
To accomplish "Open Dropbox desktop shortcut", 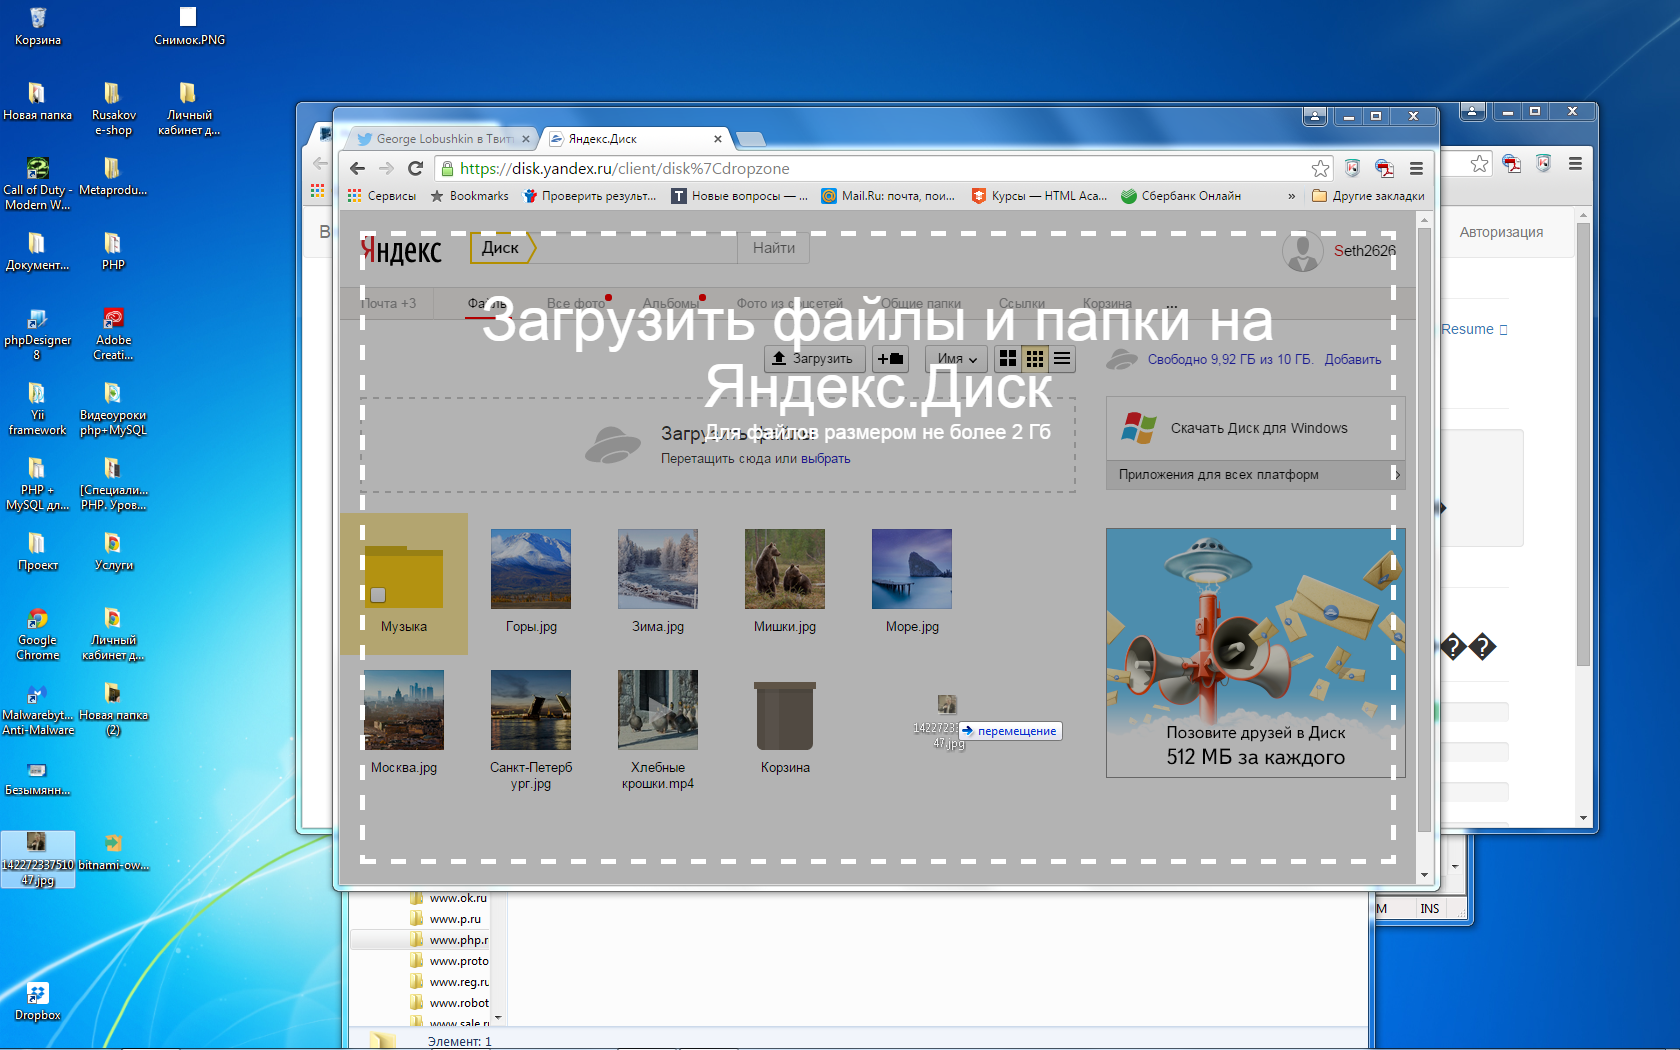I will (x=37, y=1000).
